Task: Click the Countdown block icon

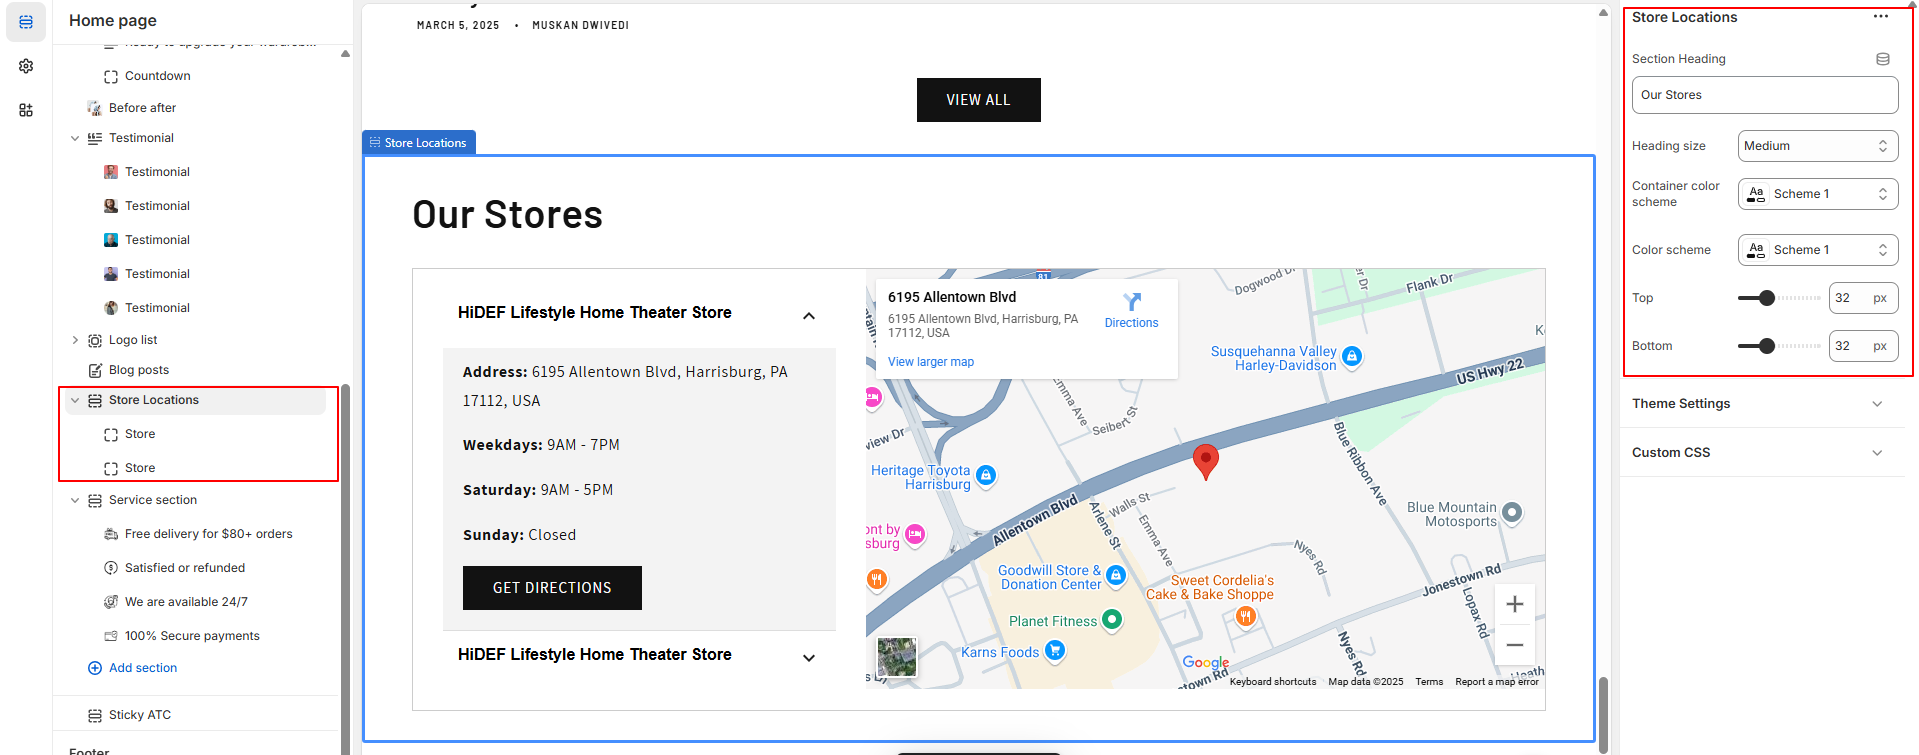Action: 111,76
